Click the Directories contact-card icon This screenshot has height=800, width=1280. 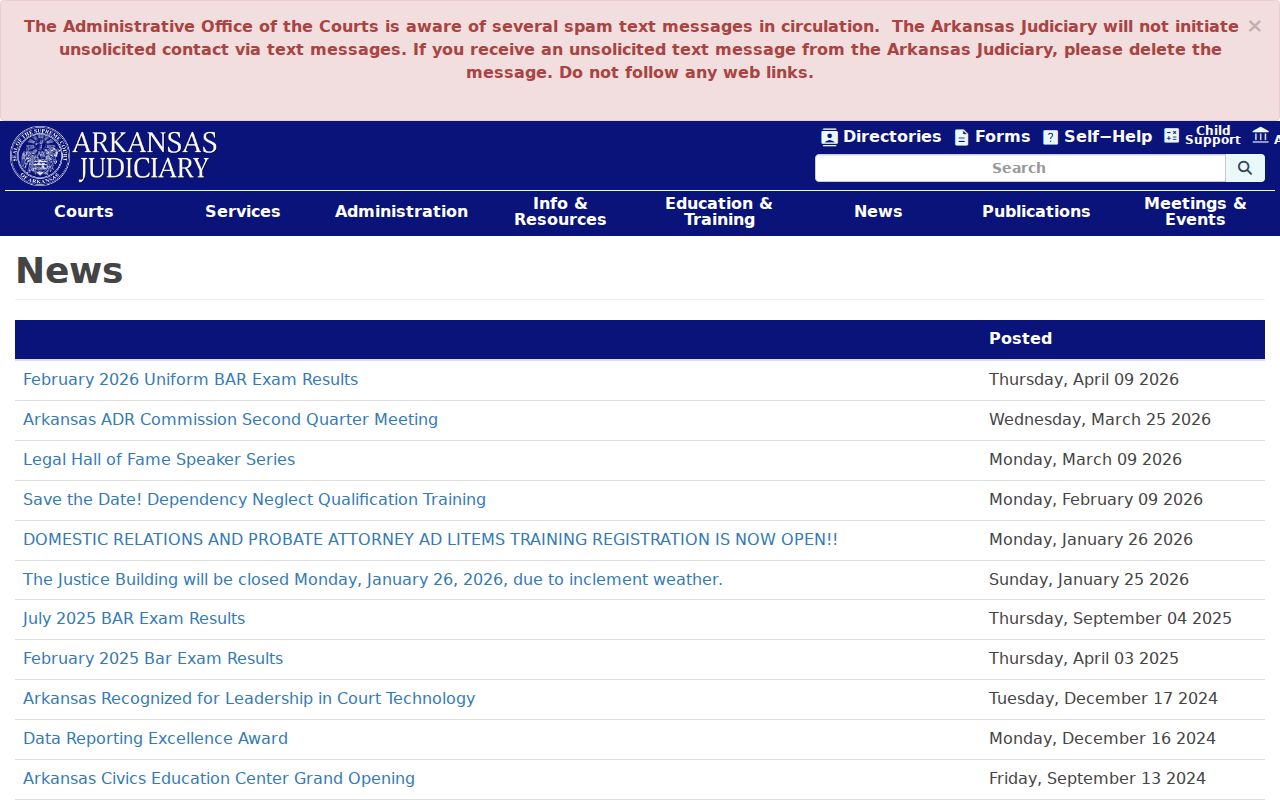pyautogui.click(x=829, y=137)
